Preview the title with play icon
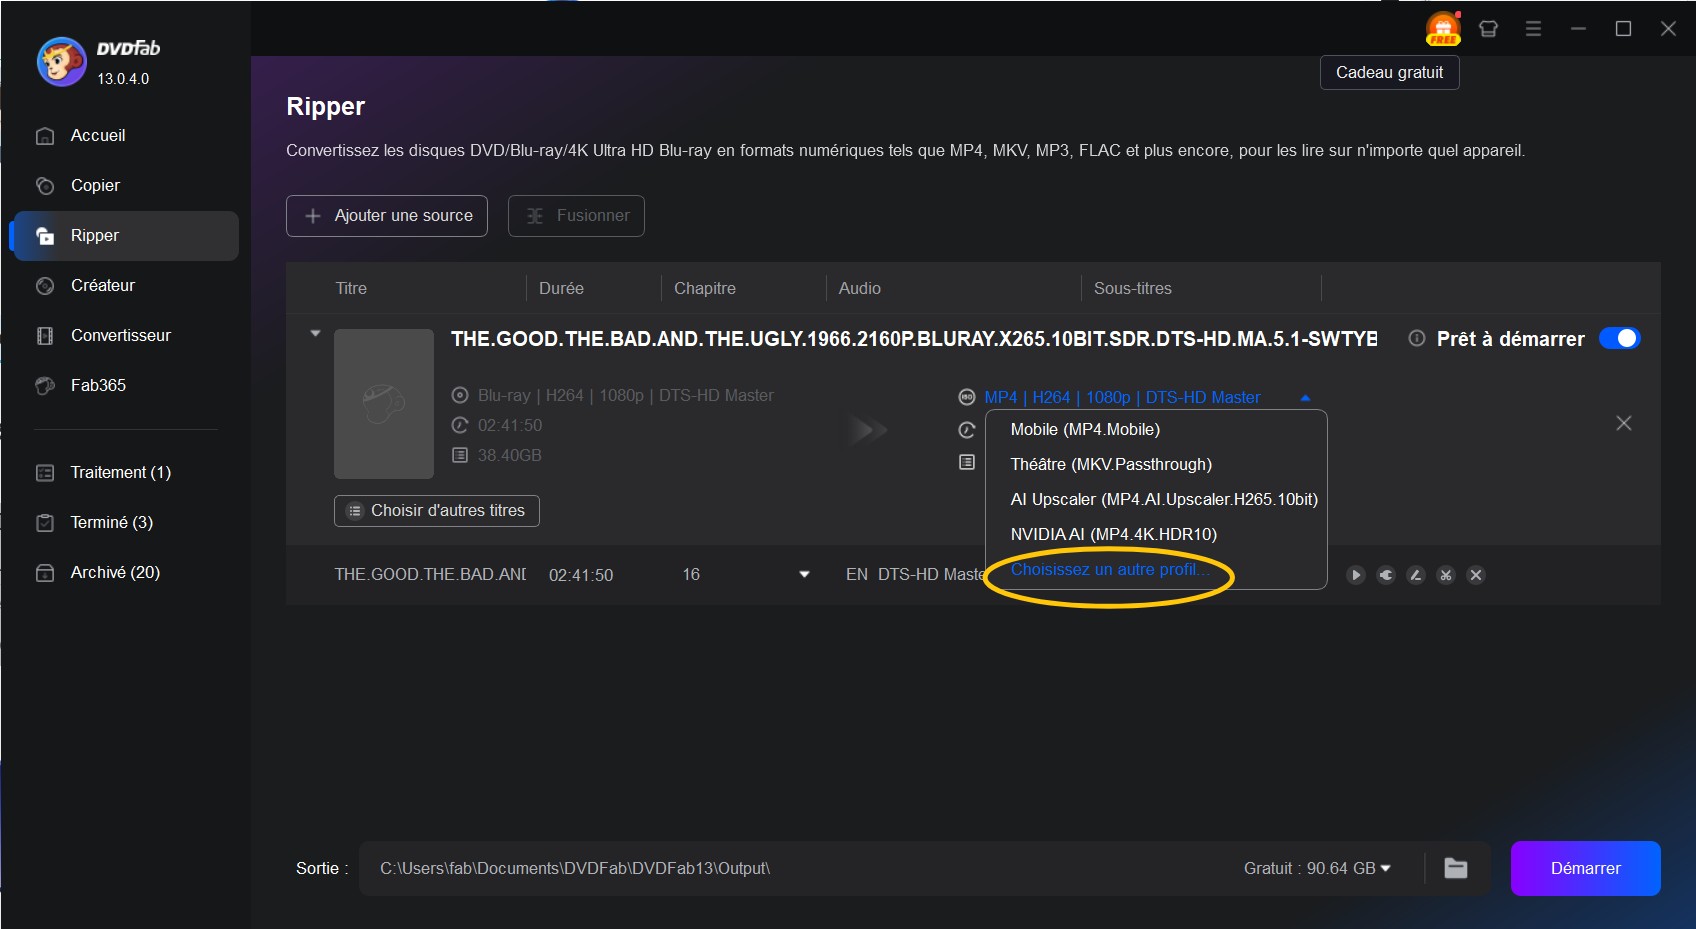The height and width of the screenshot is (929, 1696). [1356, 575]
